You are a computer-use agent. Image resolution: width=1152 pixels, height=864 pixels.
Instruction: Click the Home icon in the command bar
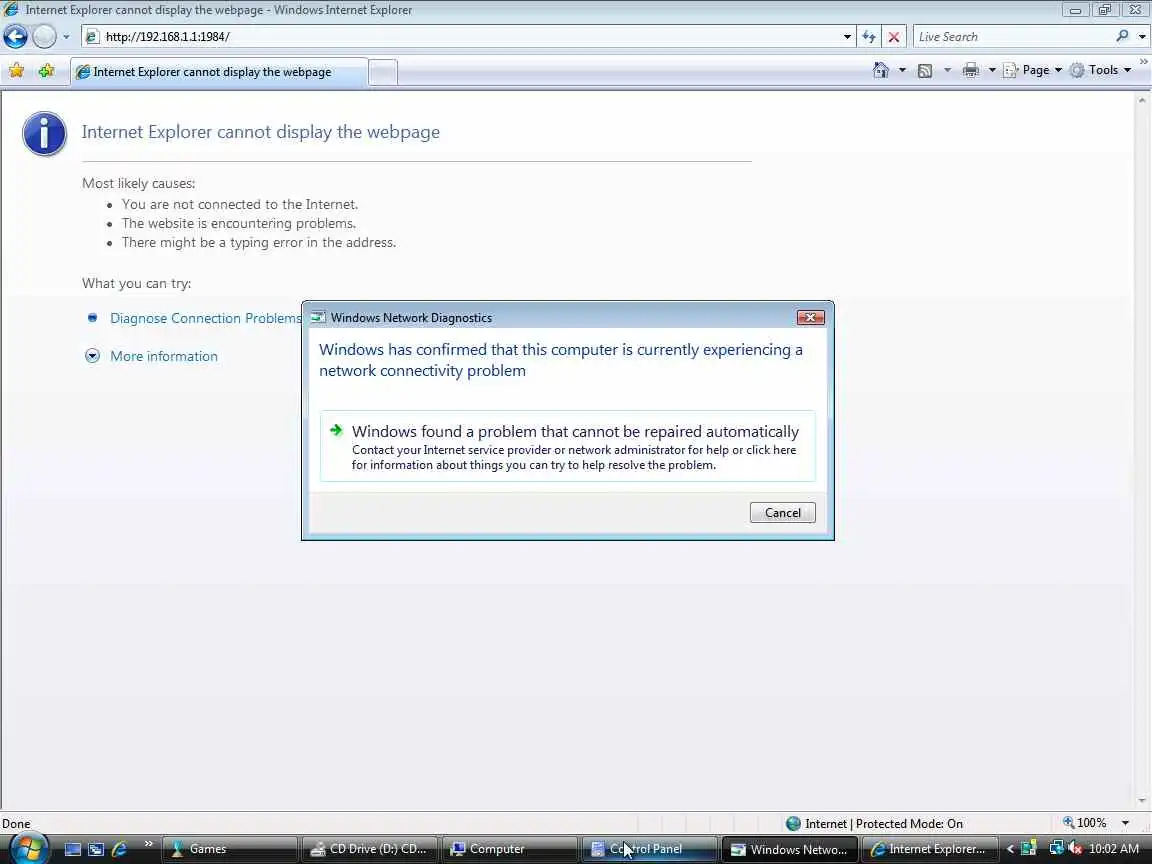pyautogui.click(x=881, y=70)
